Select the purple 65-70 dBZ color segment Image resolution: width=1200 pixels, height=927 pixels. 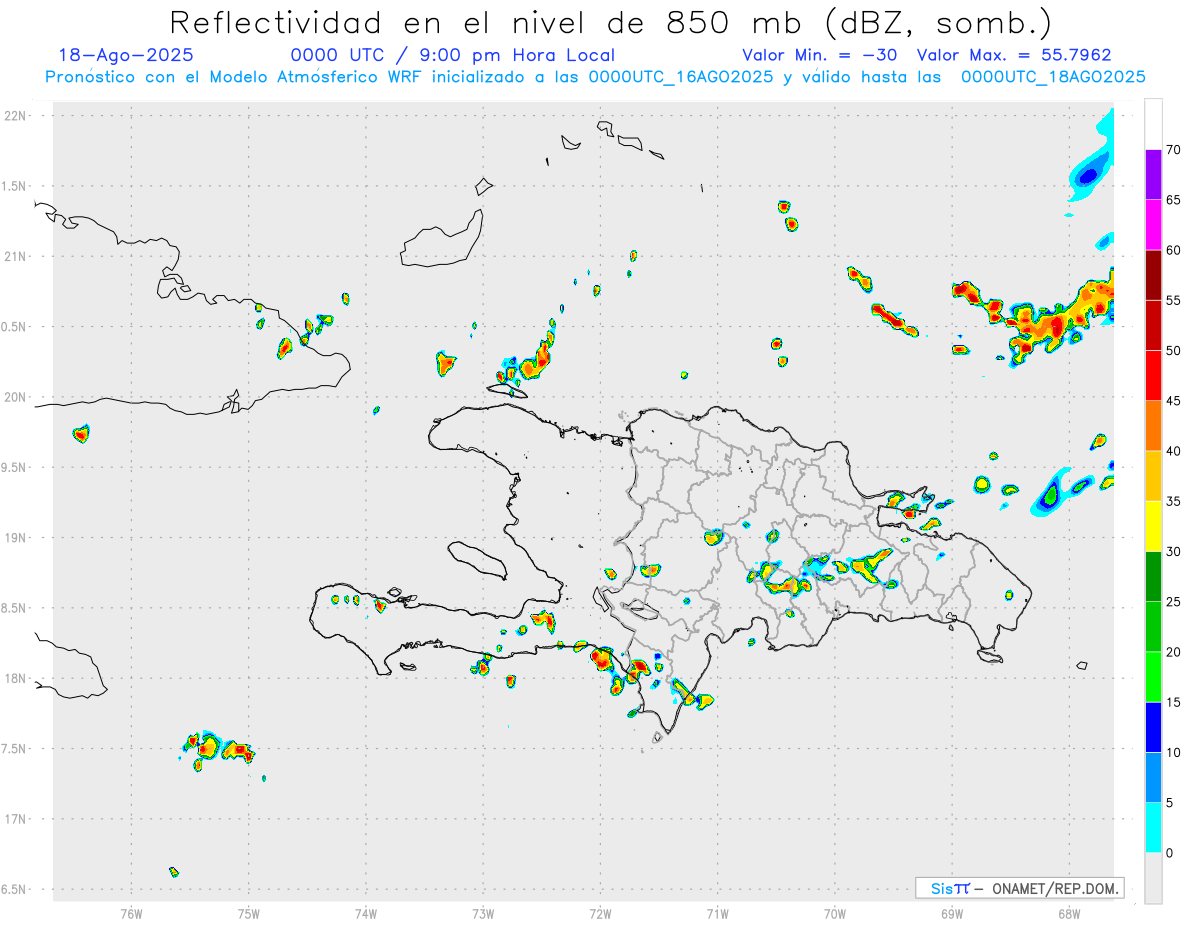coord(1153,174)
